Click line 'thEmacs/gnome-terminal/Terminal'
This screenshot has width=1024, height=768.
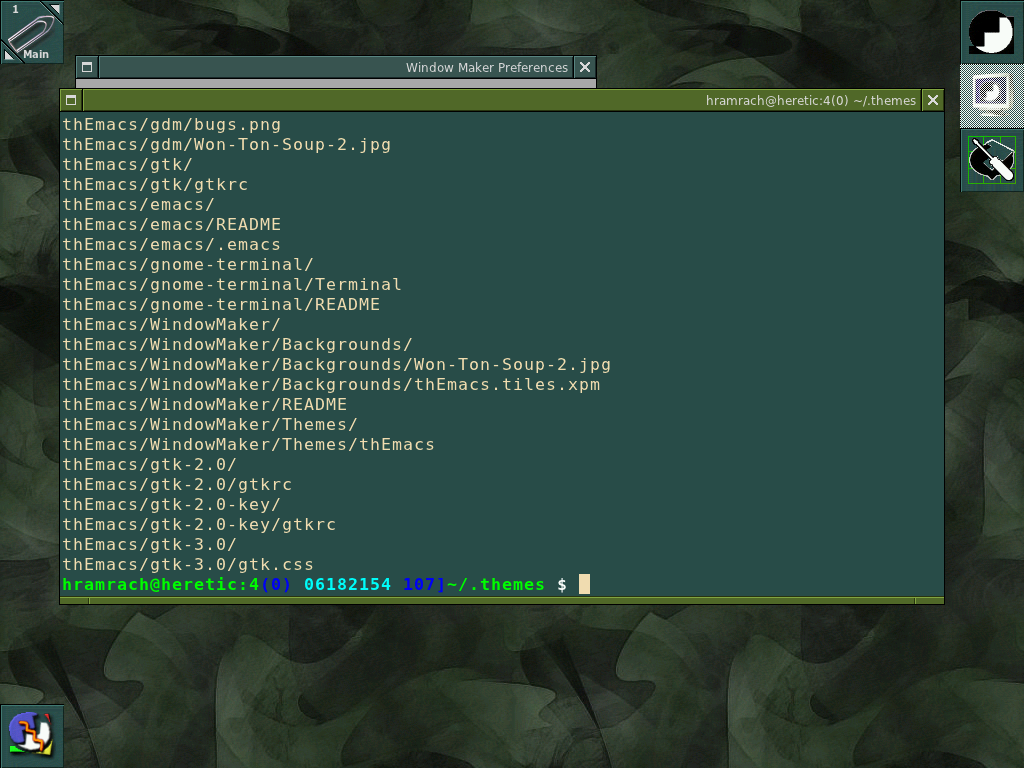(x=232, y=284)
